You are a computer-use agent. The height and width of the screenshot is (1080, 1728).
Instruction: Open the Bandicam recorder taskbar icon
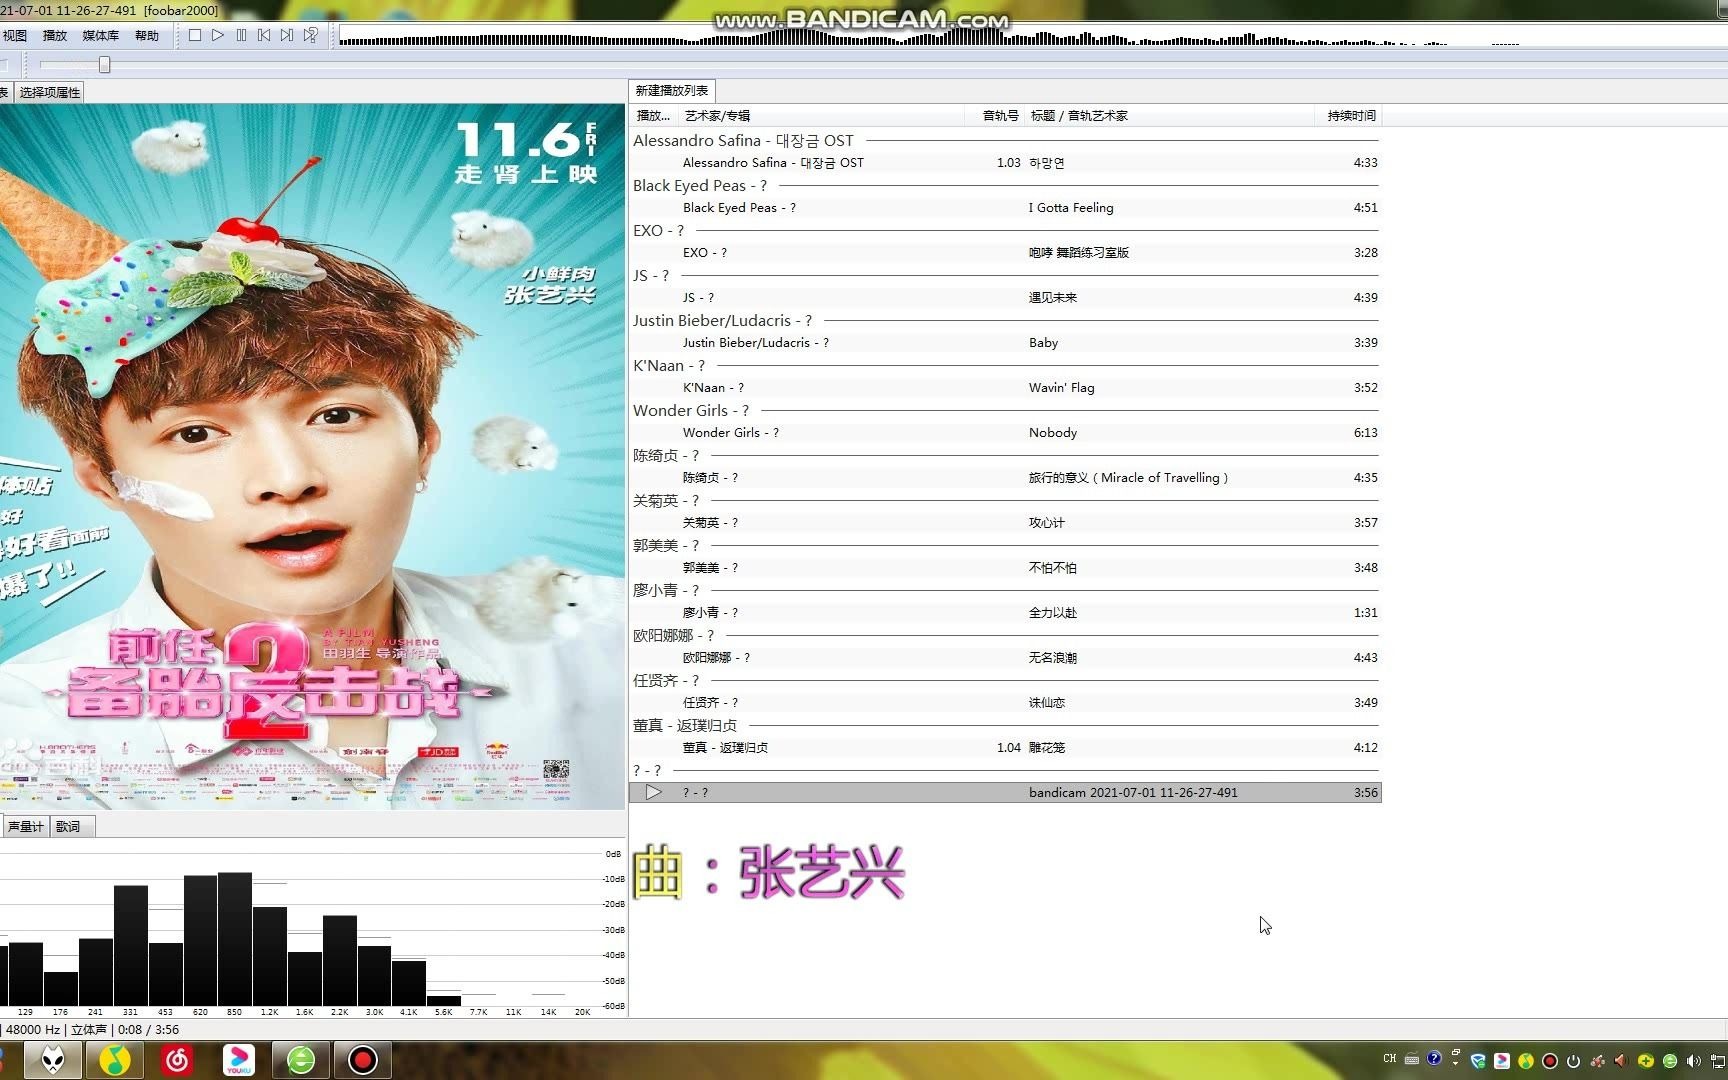tap(363, 1060)
